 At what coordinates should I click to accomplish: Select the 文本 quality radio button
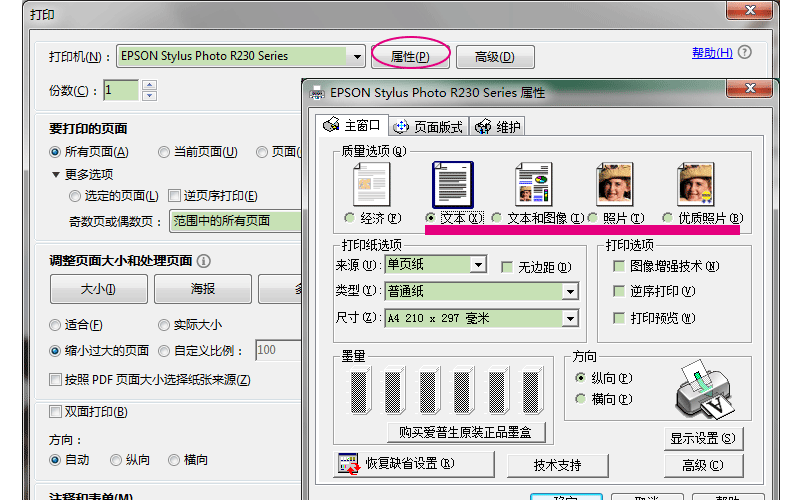(431, 218)
